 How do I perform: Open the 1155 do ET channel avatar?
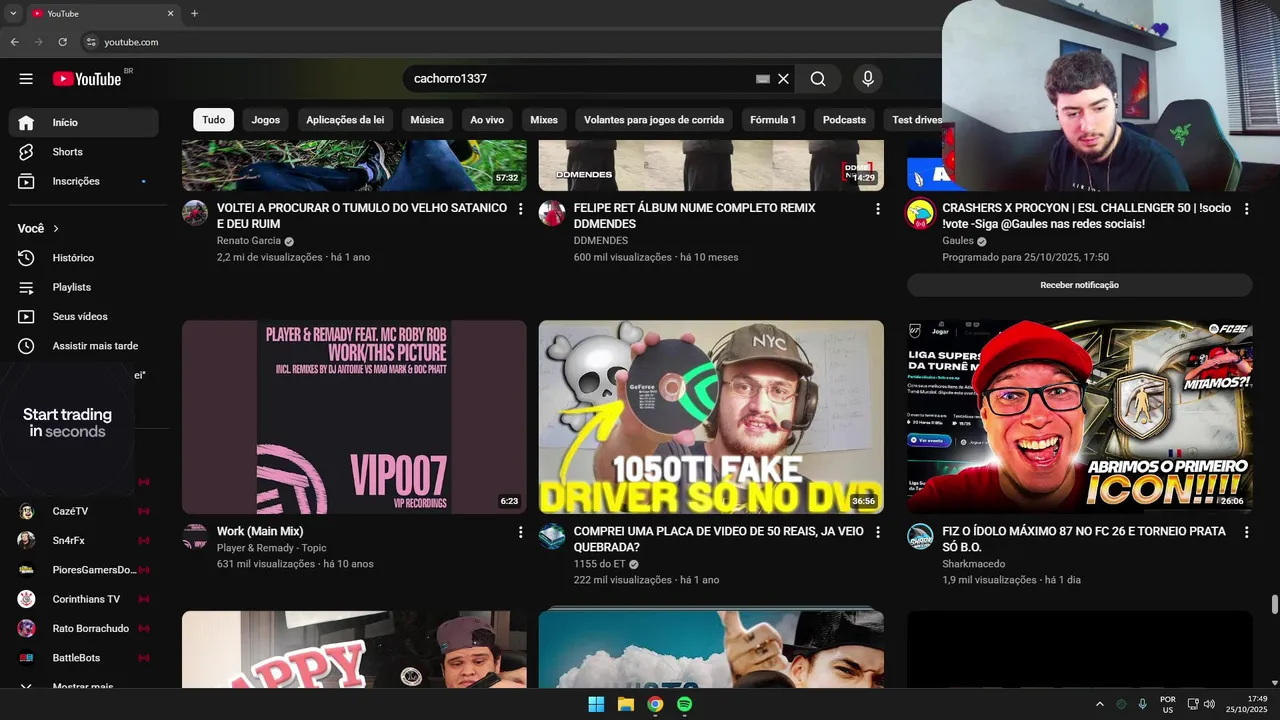[552, 537]
